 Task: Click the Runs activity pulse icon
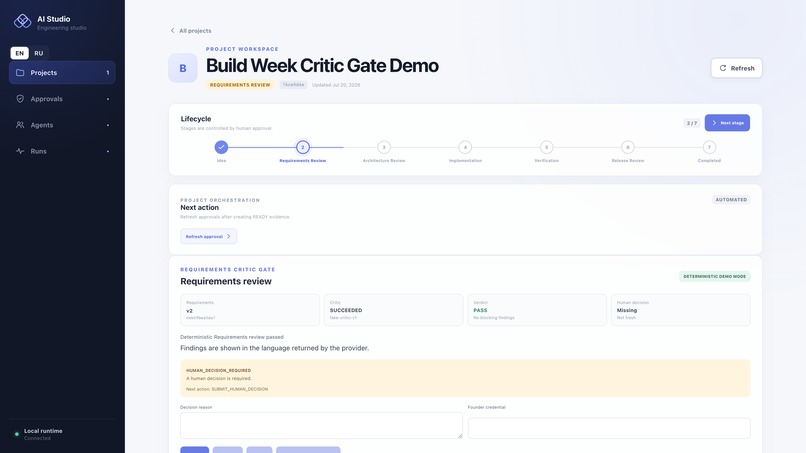click(x=20, y=151)
